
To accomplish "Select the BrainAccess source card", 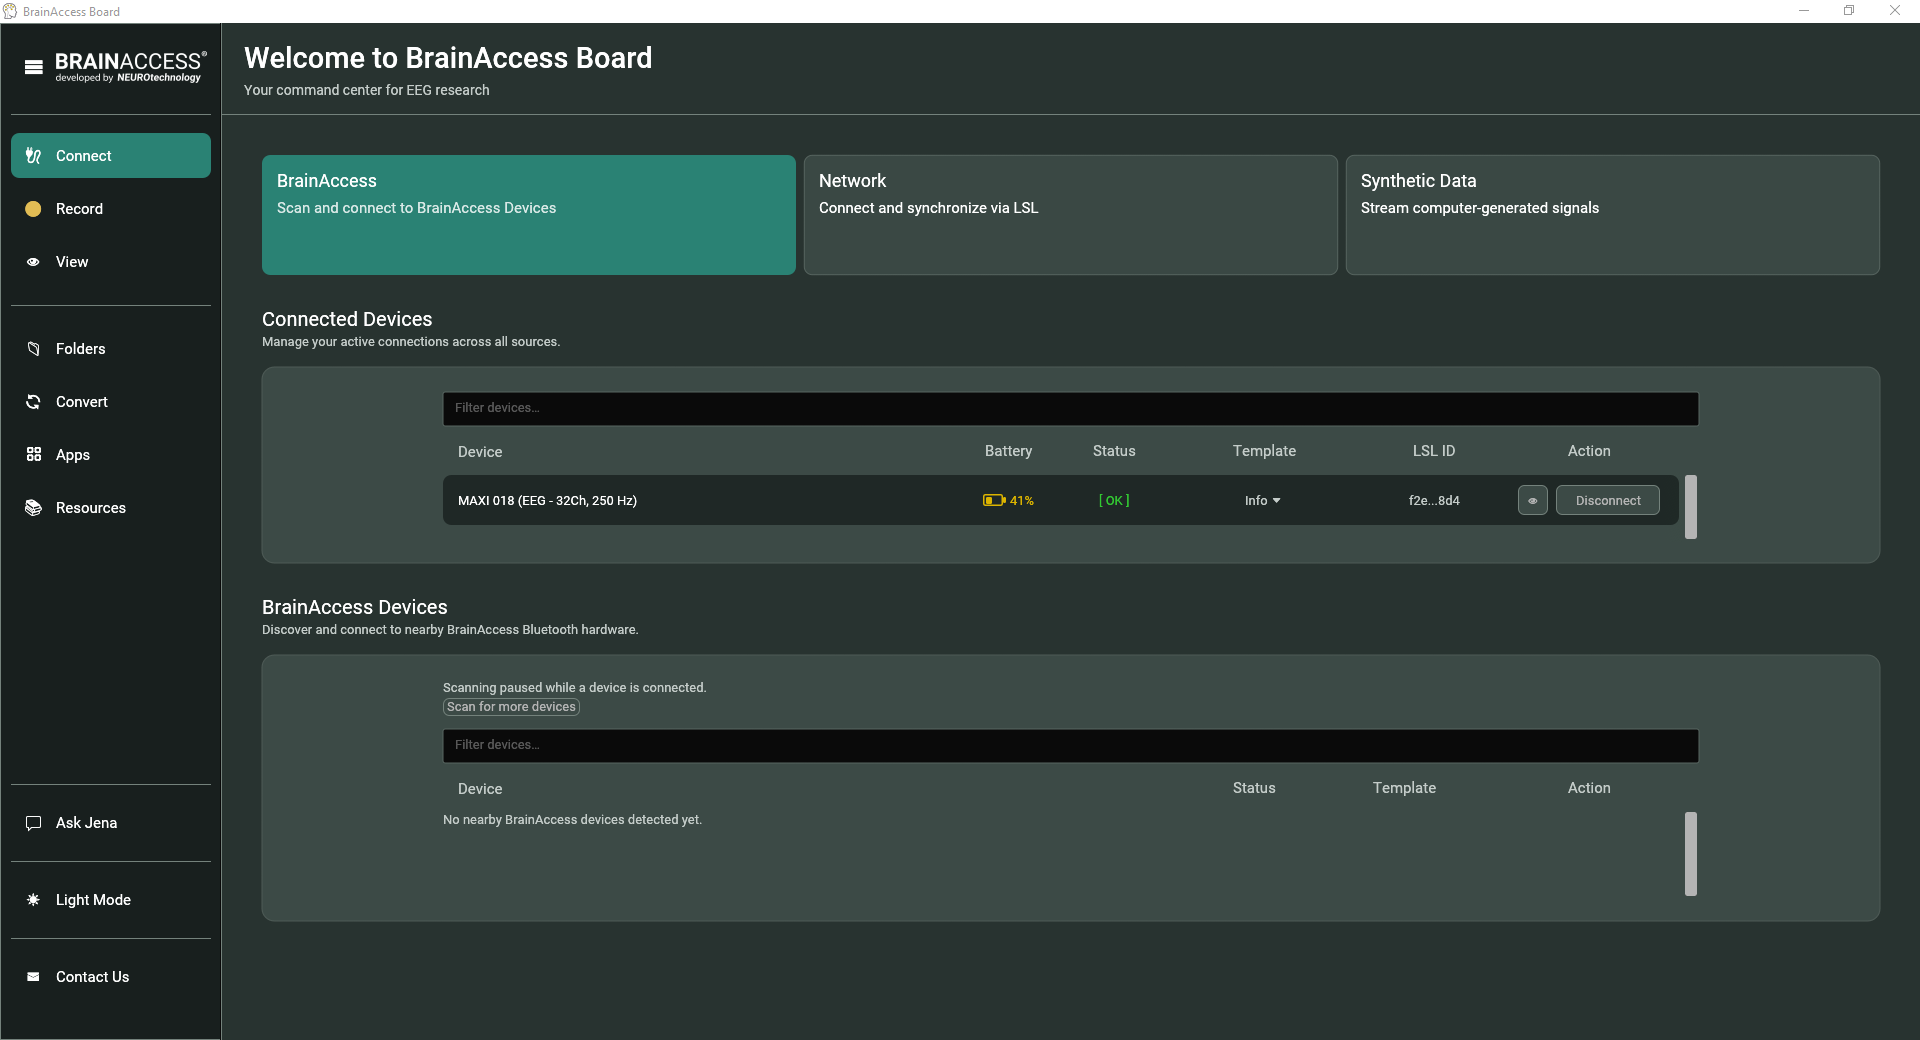I will [x=529, y=215].
